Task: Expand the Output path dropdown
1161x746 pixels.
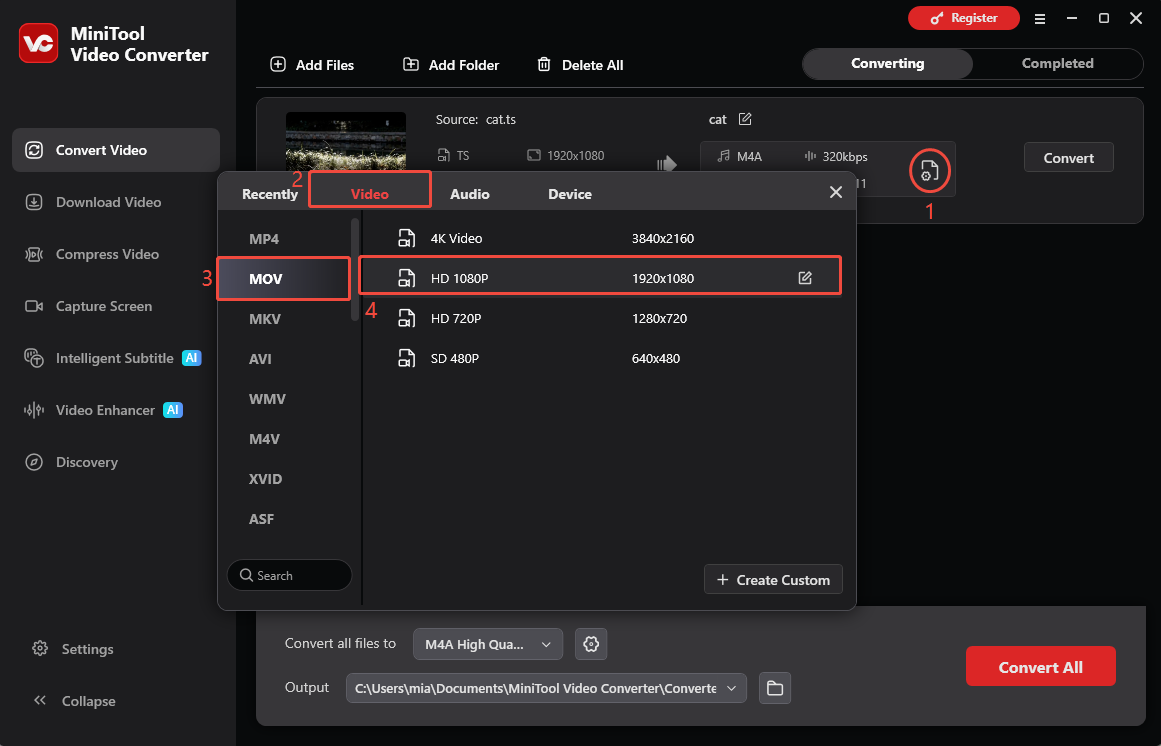Action: [546, 688]
